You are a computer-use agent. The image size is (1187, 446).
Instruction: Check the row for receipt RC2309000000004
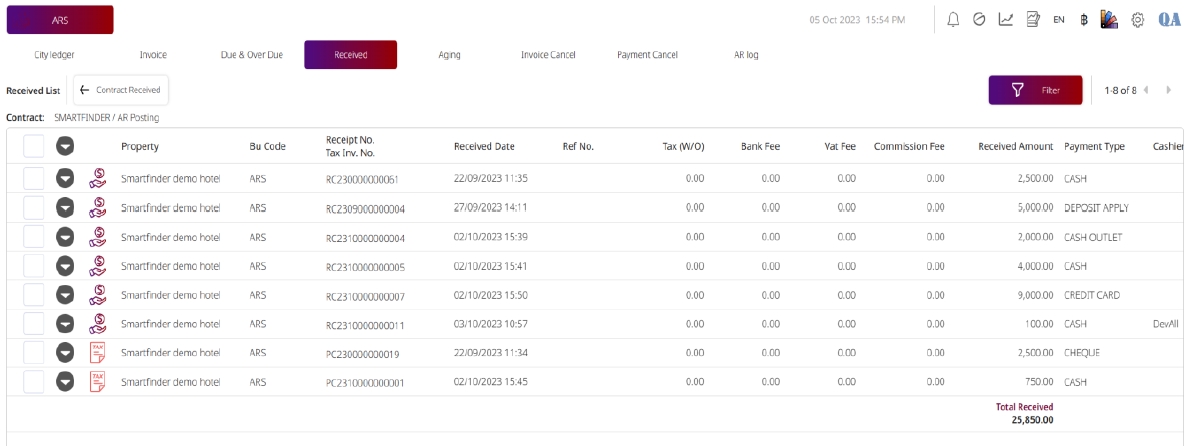point(34,208)
